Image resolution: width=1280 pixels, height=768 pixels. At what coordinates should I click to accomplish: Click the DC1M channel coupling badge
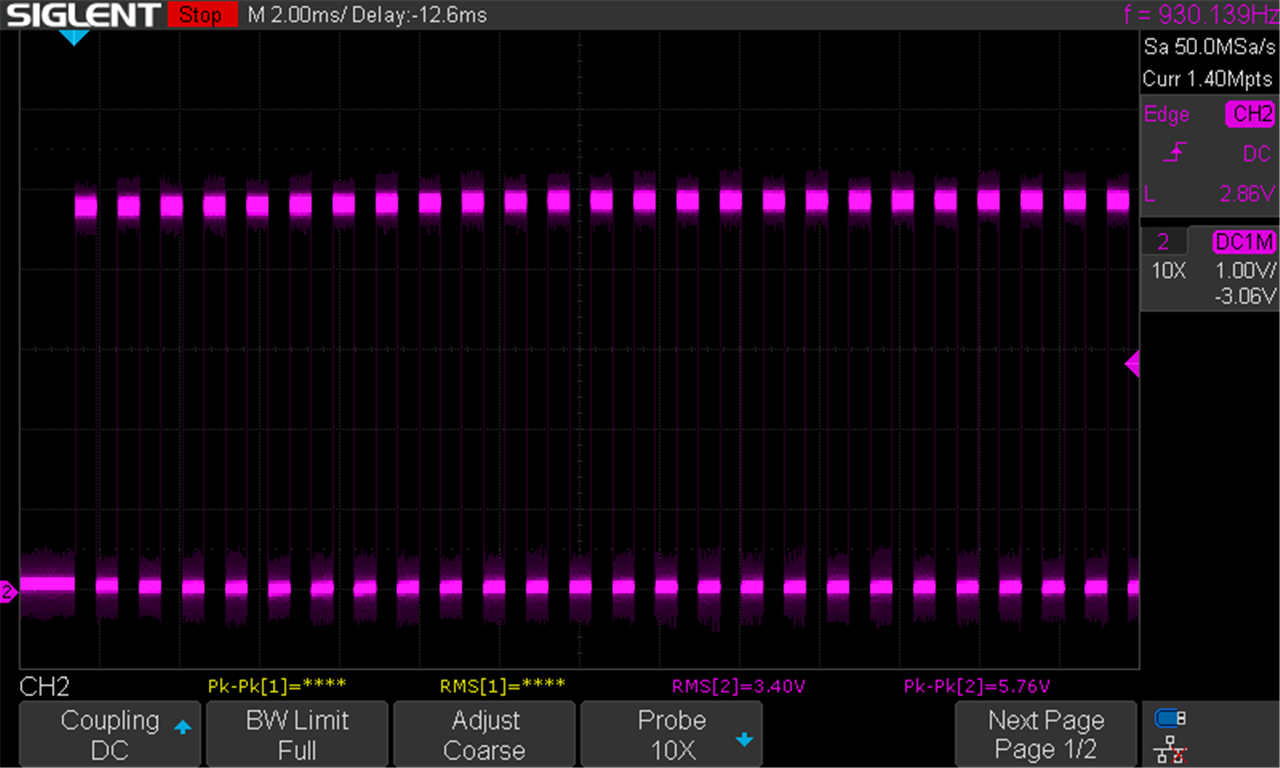click(x=1244, y=242)
